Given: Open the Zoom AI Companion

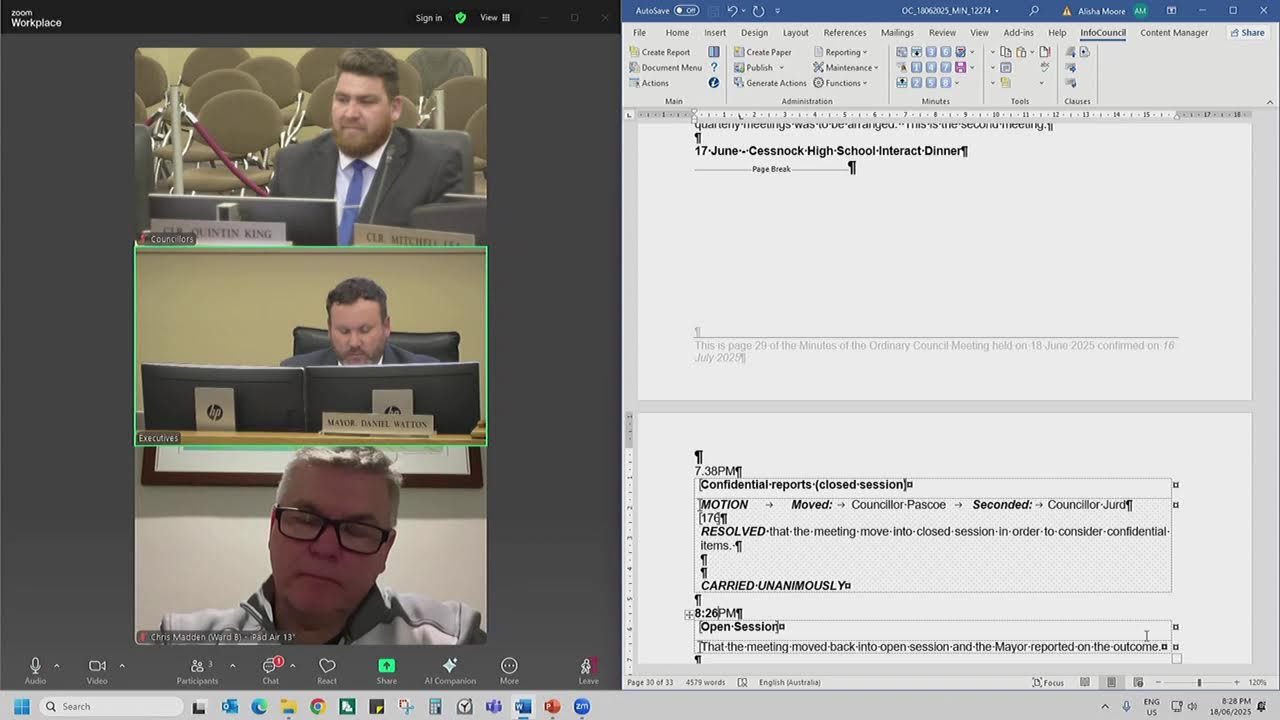Looking at the screenshot, I should (x=450, y=670).
